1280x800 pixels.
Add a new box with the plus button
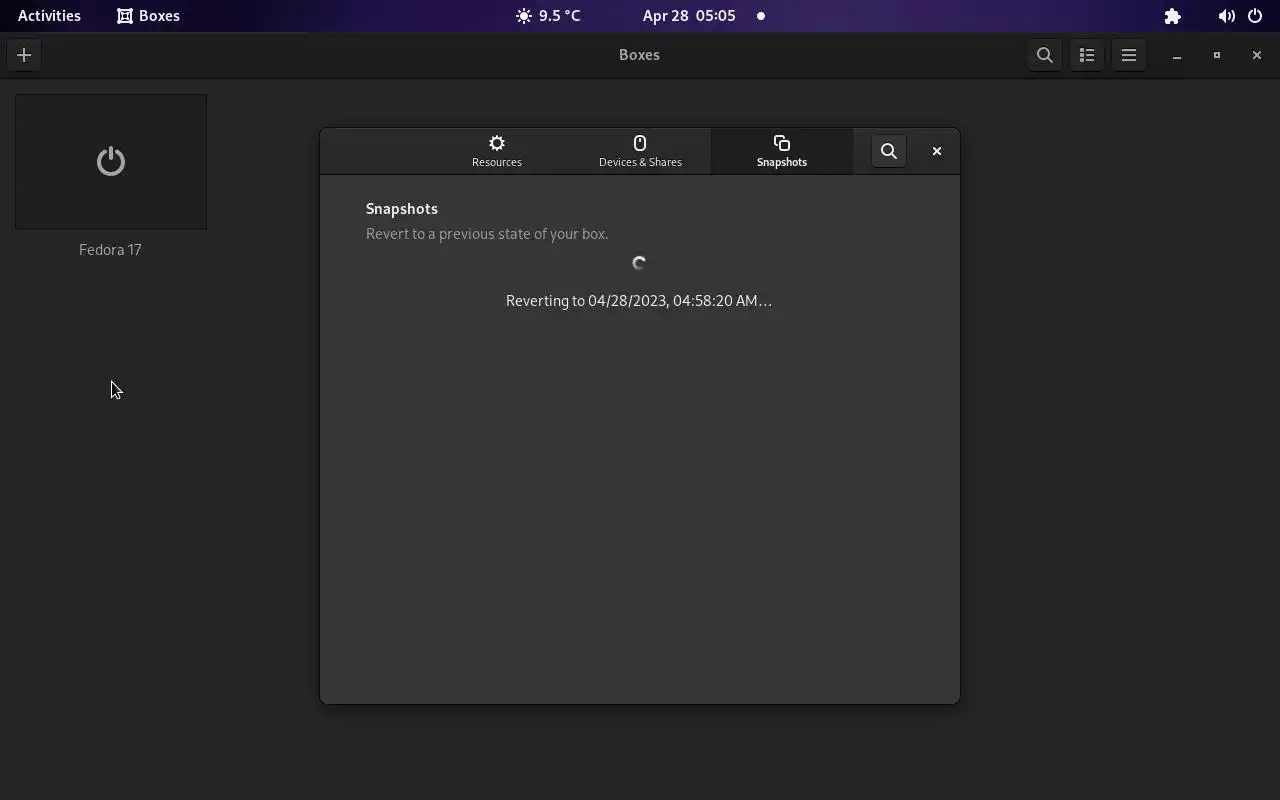(24, 55)
